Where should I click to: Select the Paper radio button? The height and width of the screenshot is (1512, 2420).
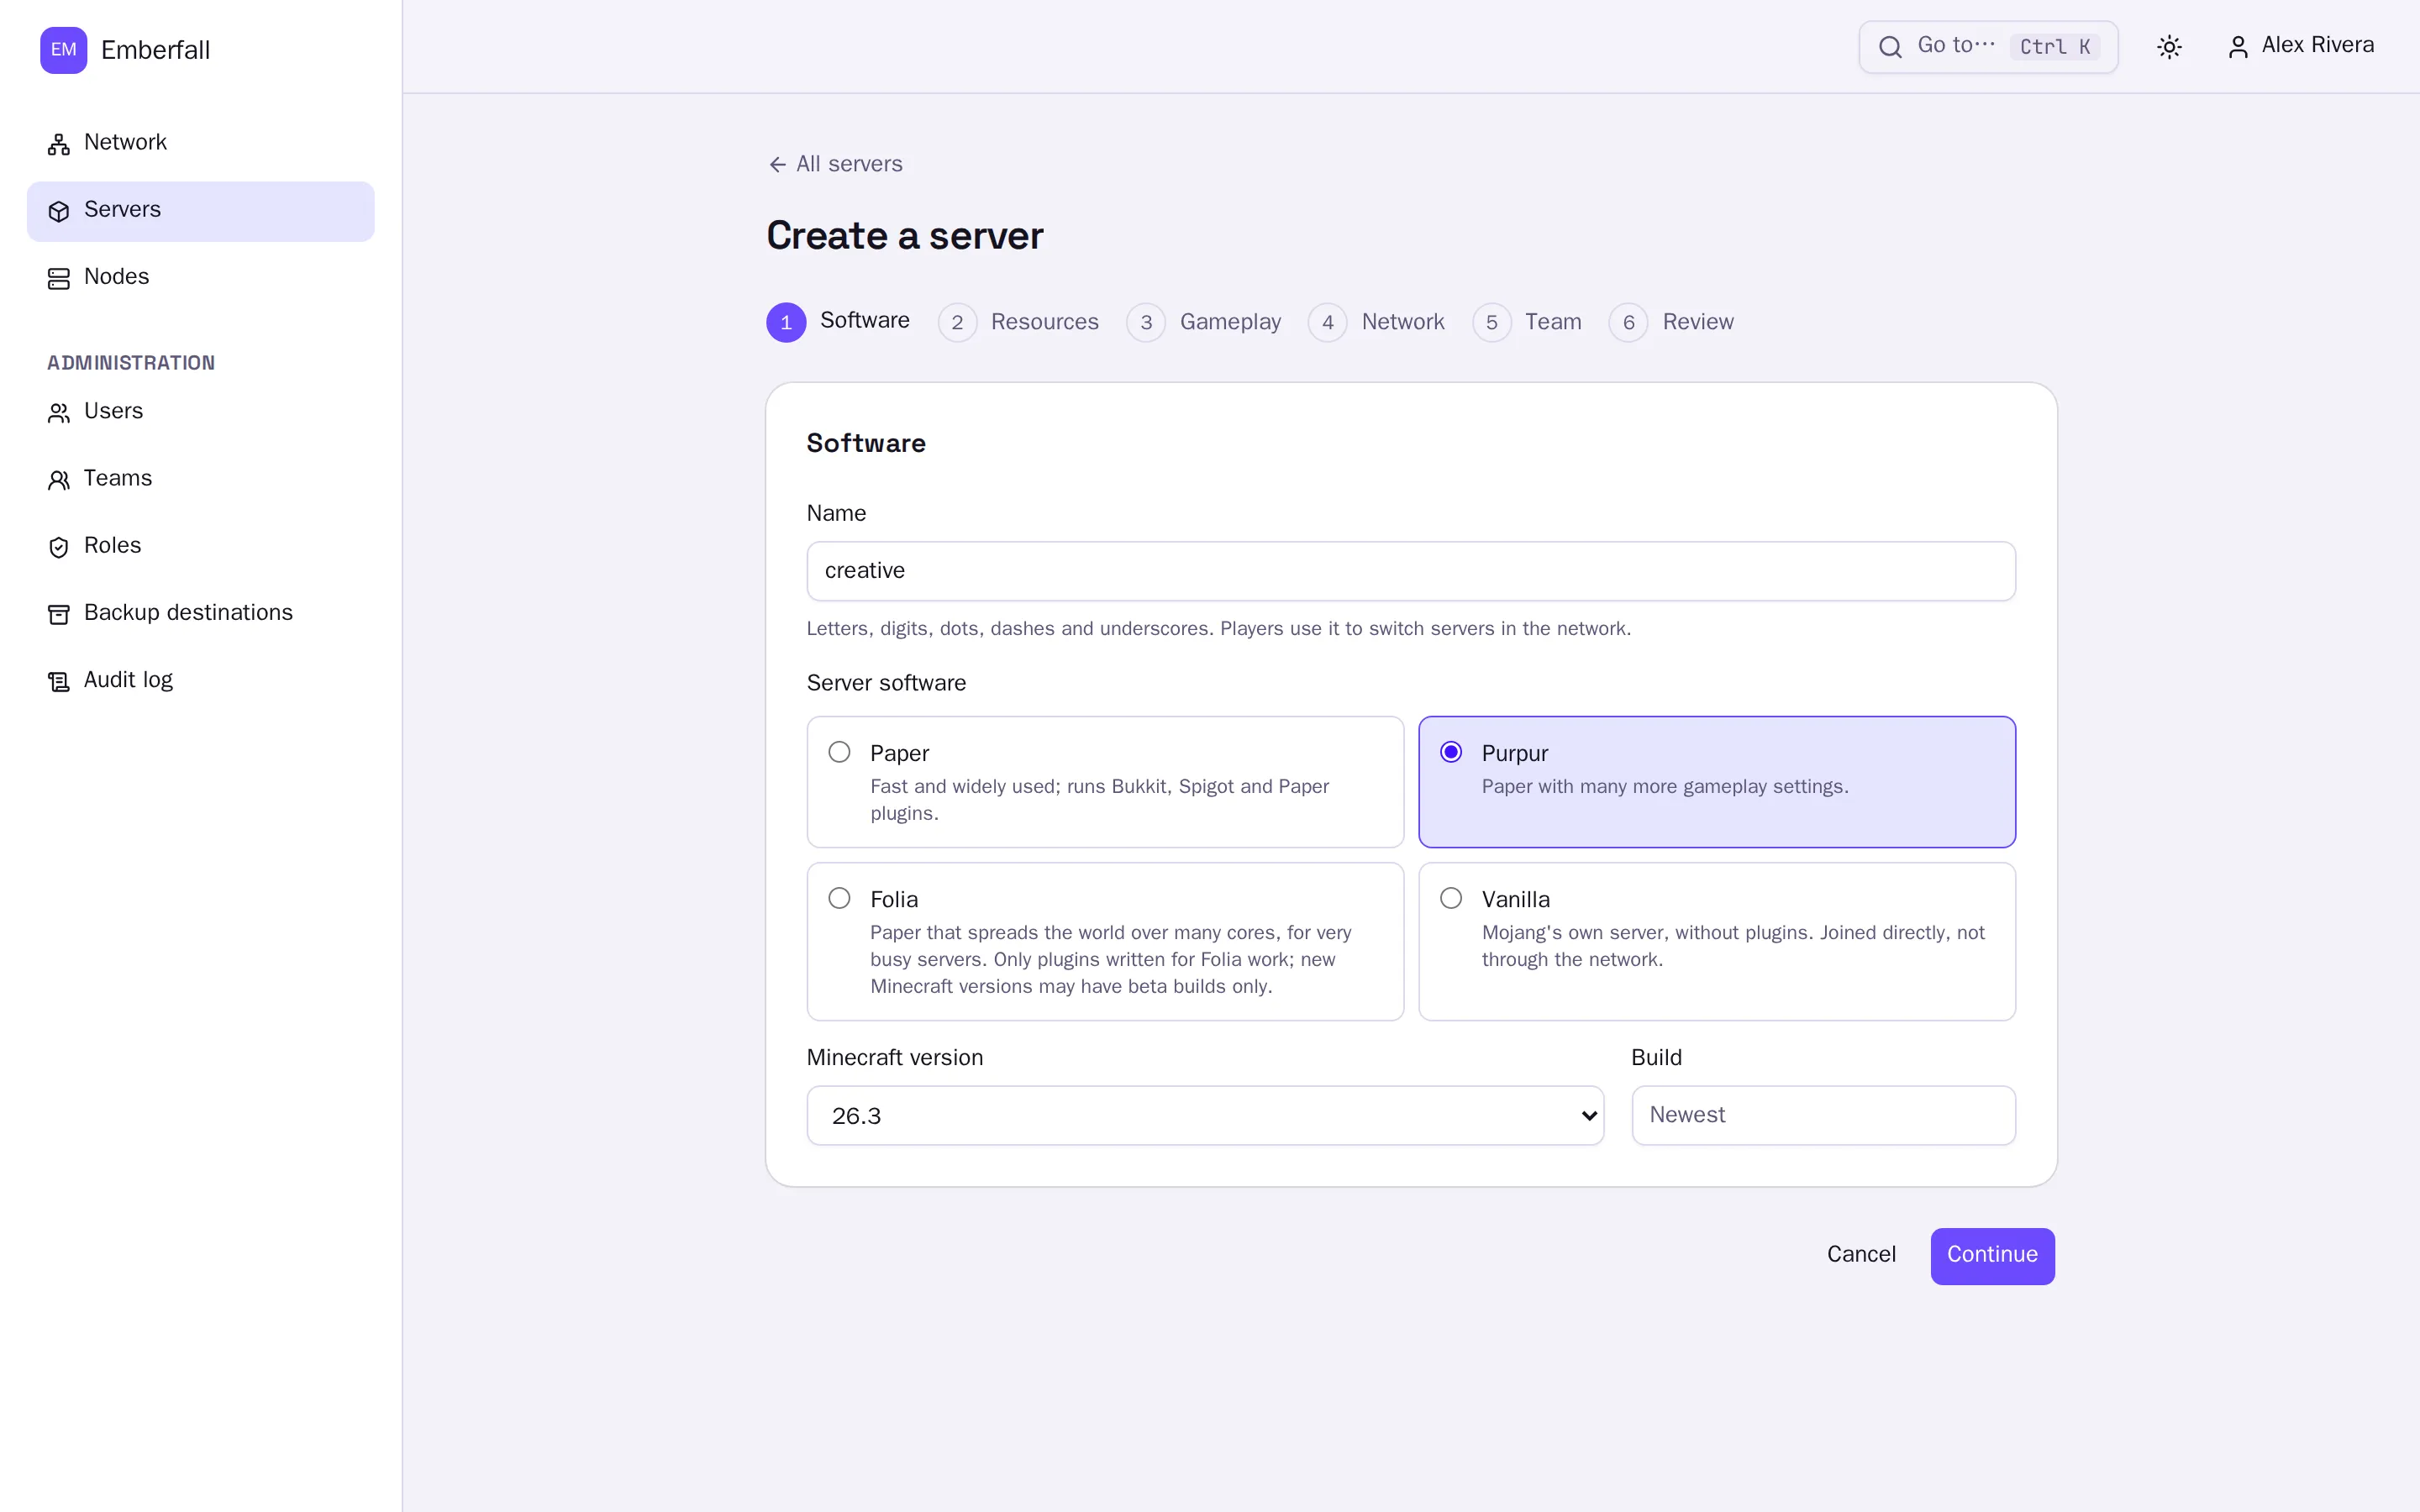(839, 752)
